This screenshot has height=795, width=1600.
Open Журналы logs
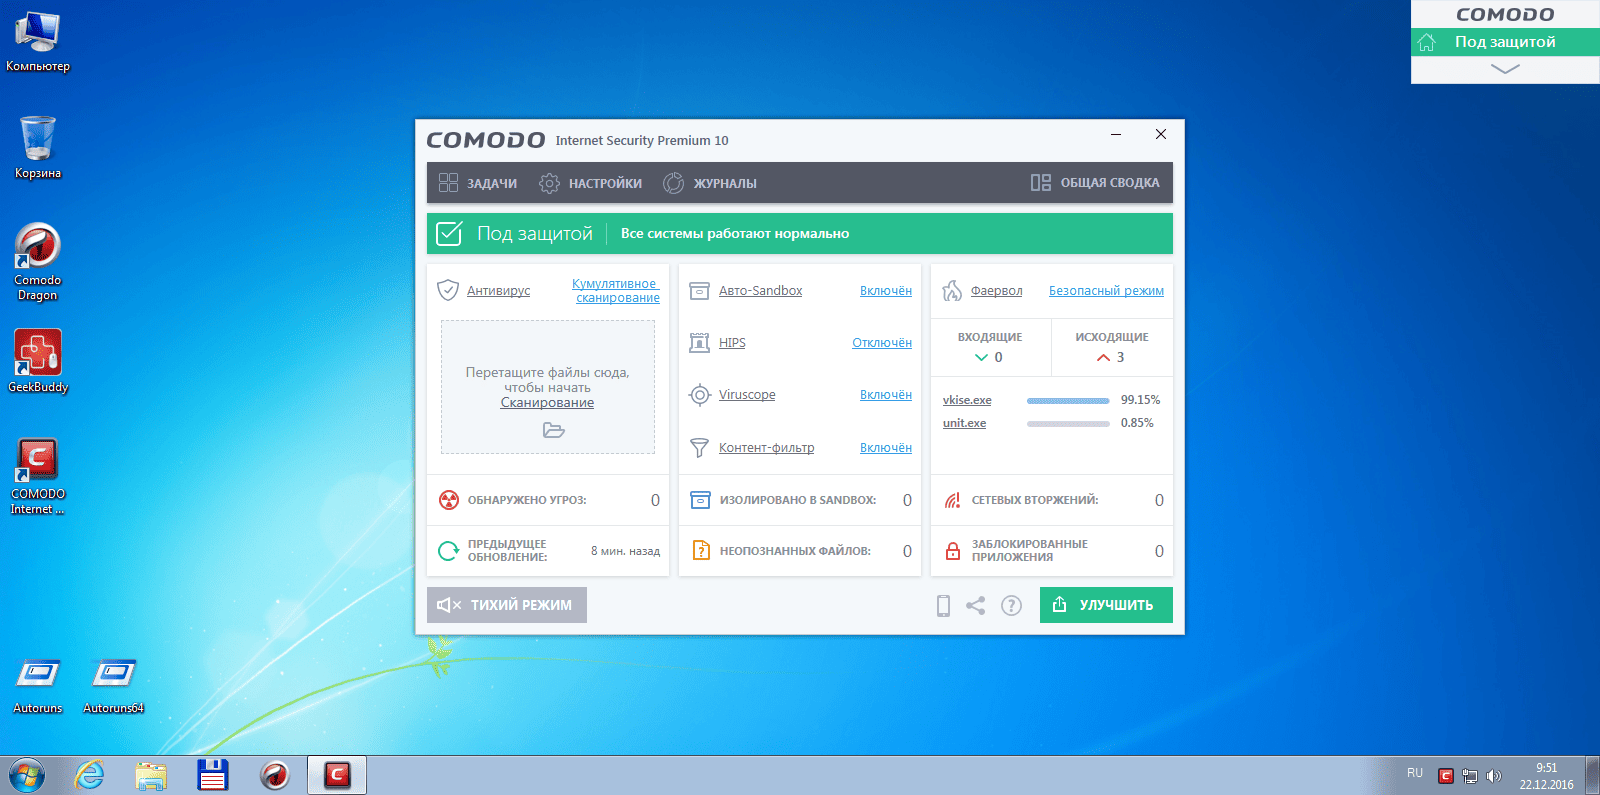click(x=710, y=183)
